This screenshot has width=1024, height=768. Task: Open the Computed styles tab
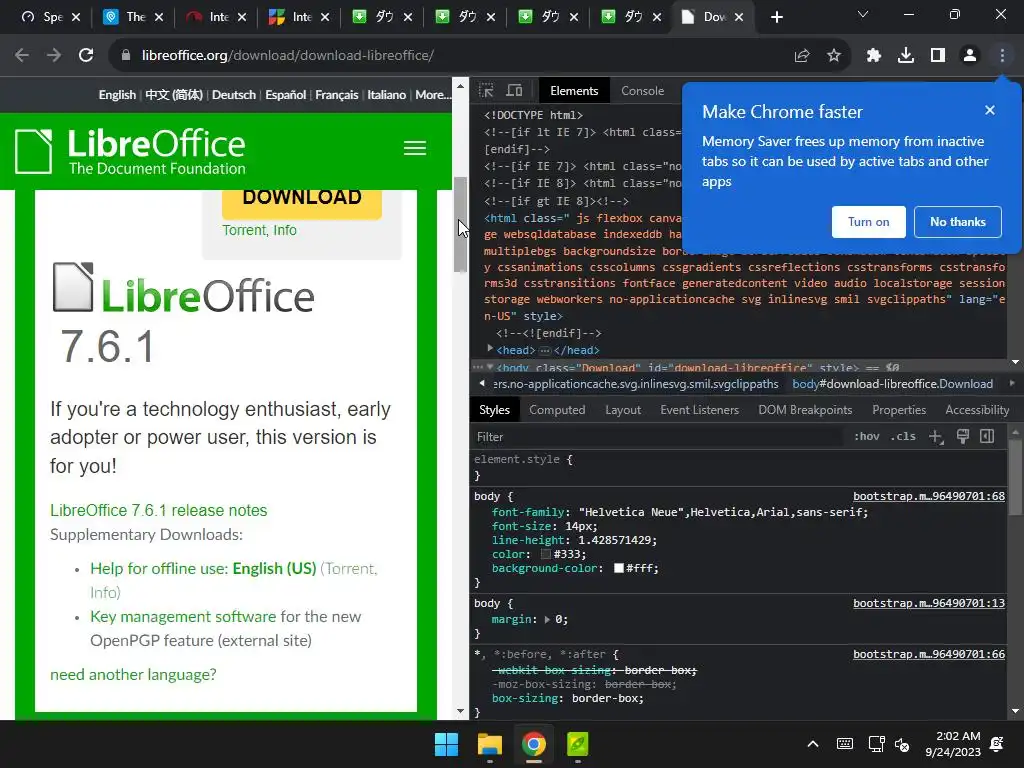tap(557, 410)
